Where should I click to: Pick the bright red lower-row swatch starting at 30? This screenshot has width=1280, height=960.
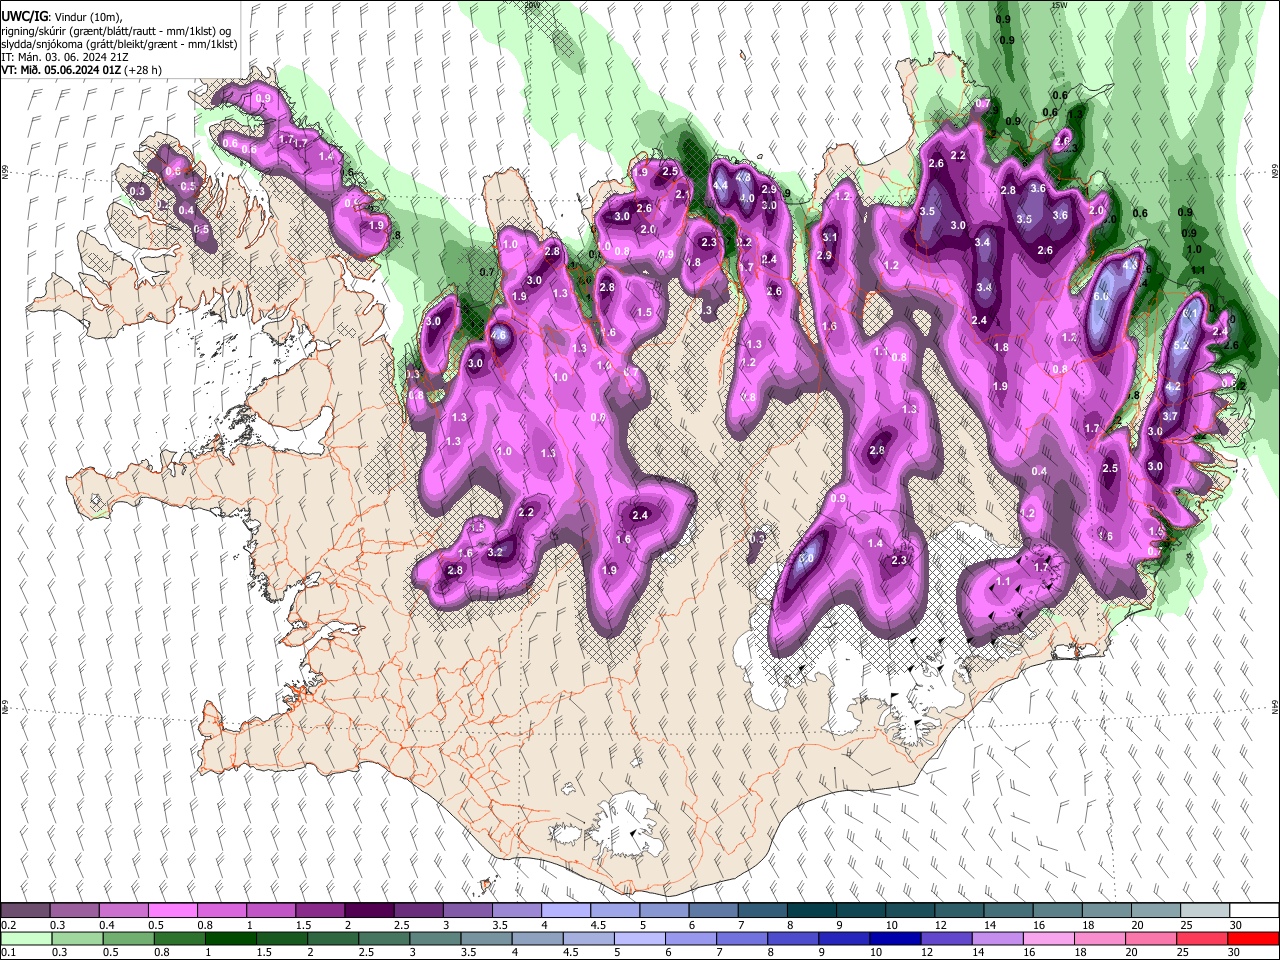click(x=1254, y=938)
